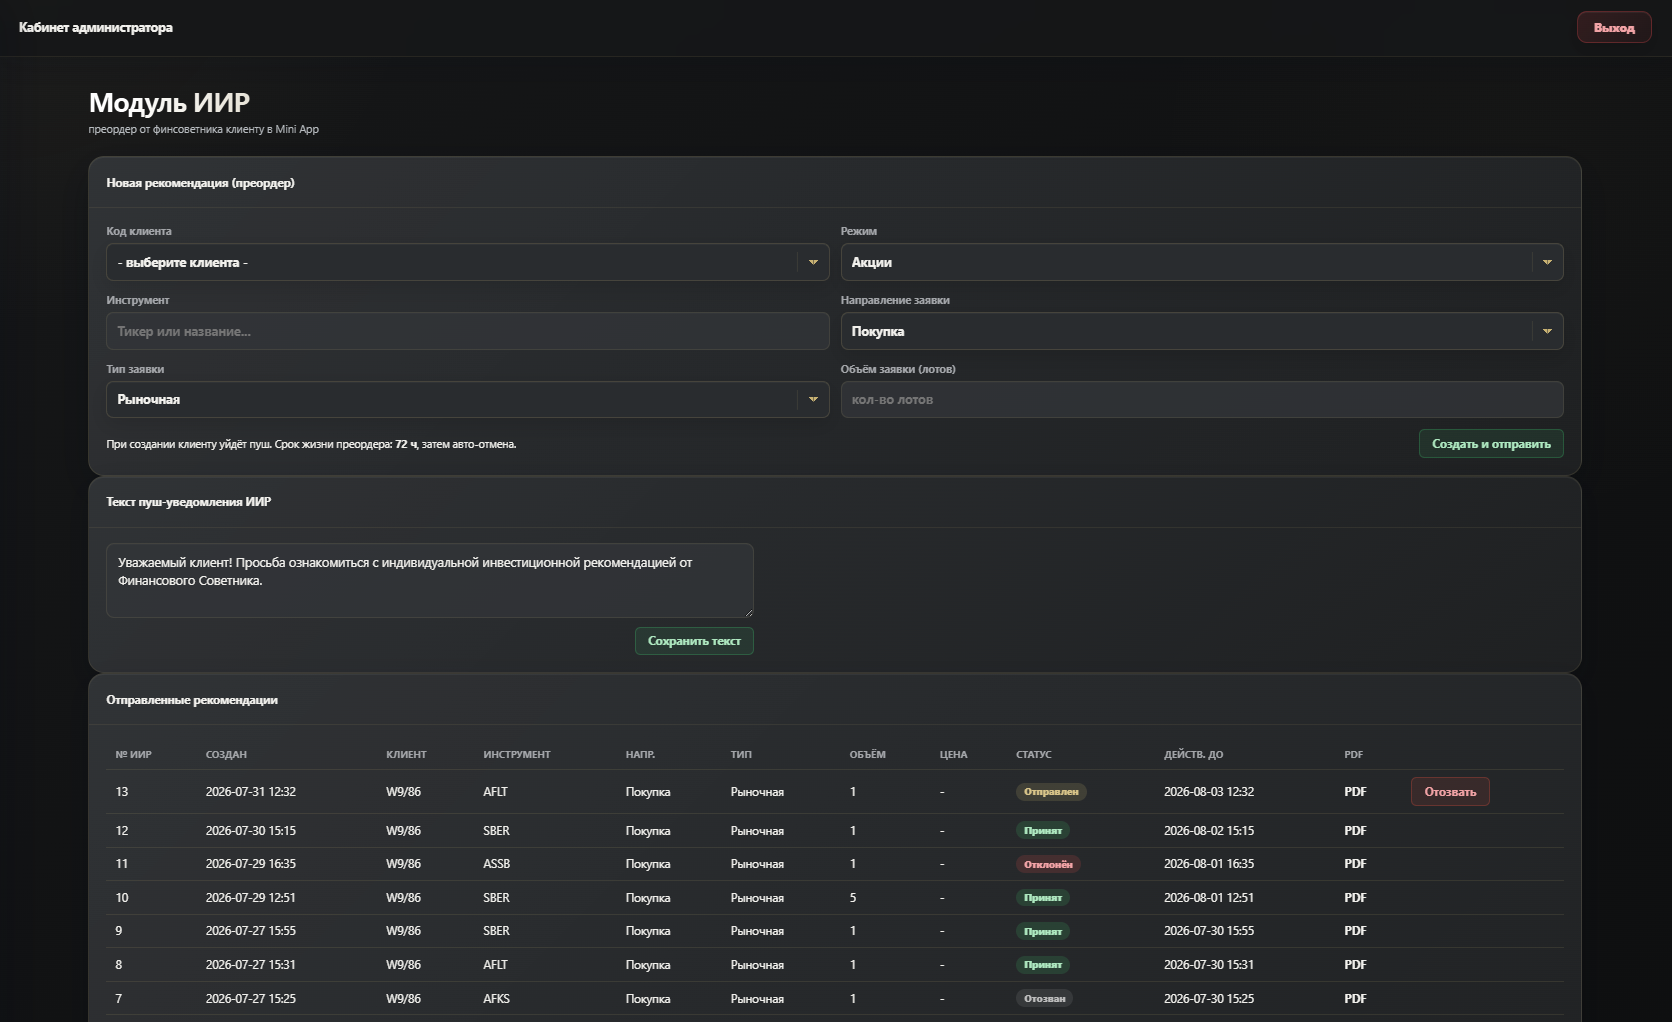Expand the Тип заявки dropdown
The width and height of the screenshot is (1672, 1022).
coord(467,399)
